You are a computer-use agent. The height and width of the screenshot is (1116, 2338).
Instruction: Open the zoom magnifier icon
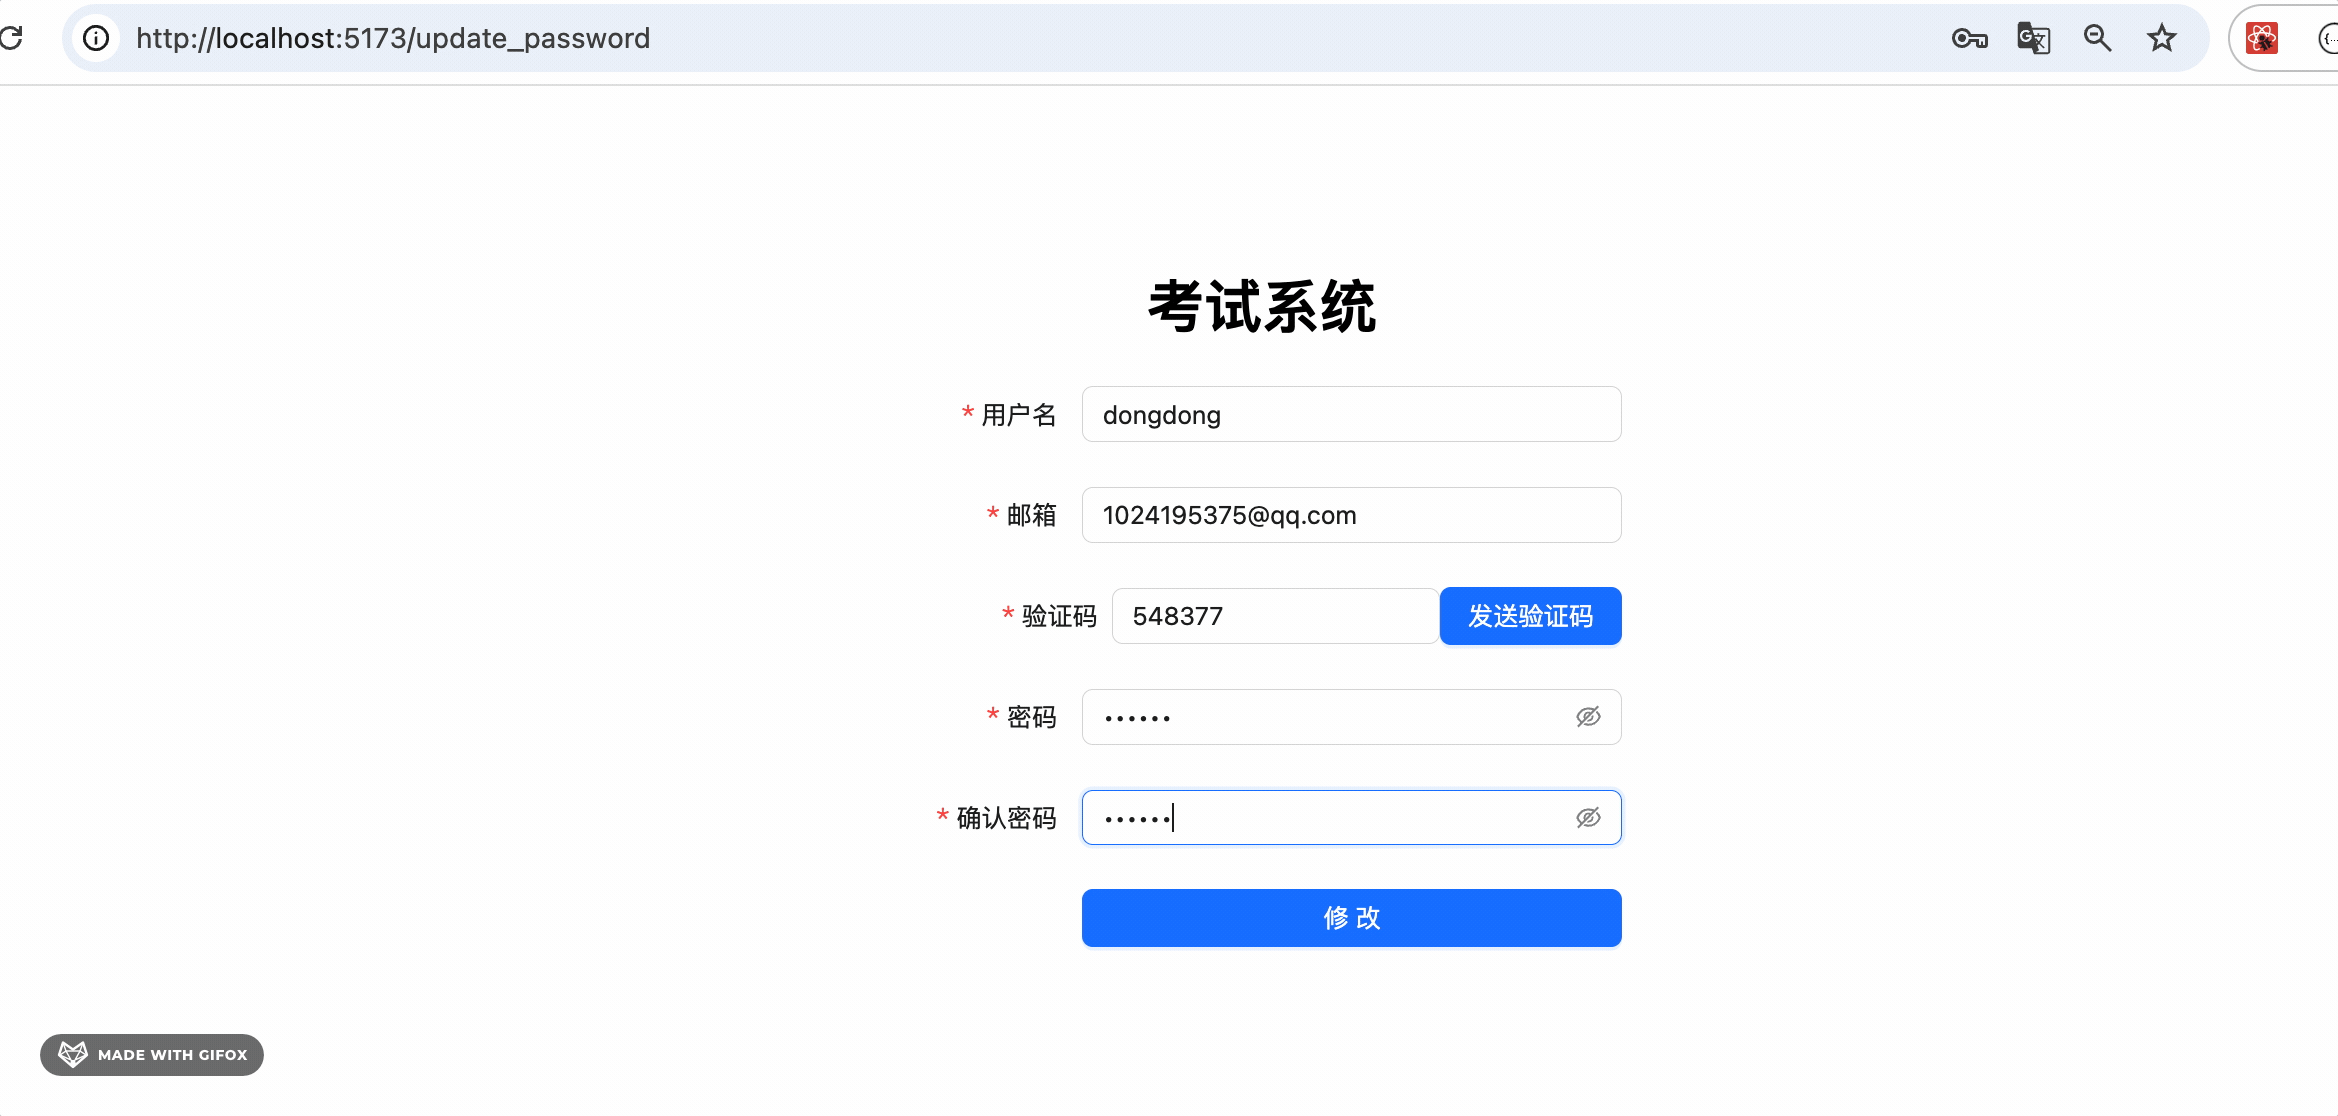click(2097, 38)
